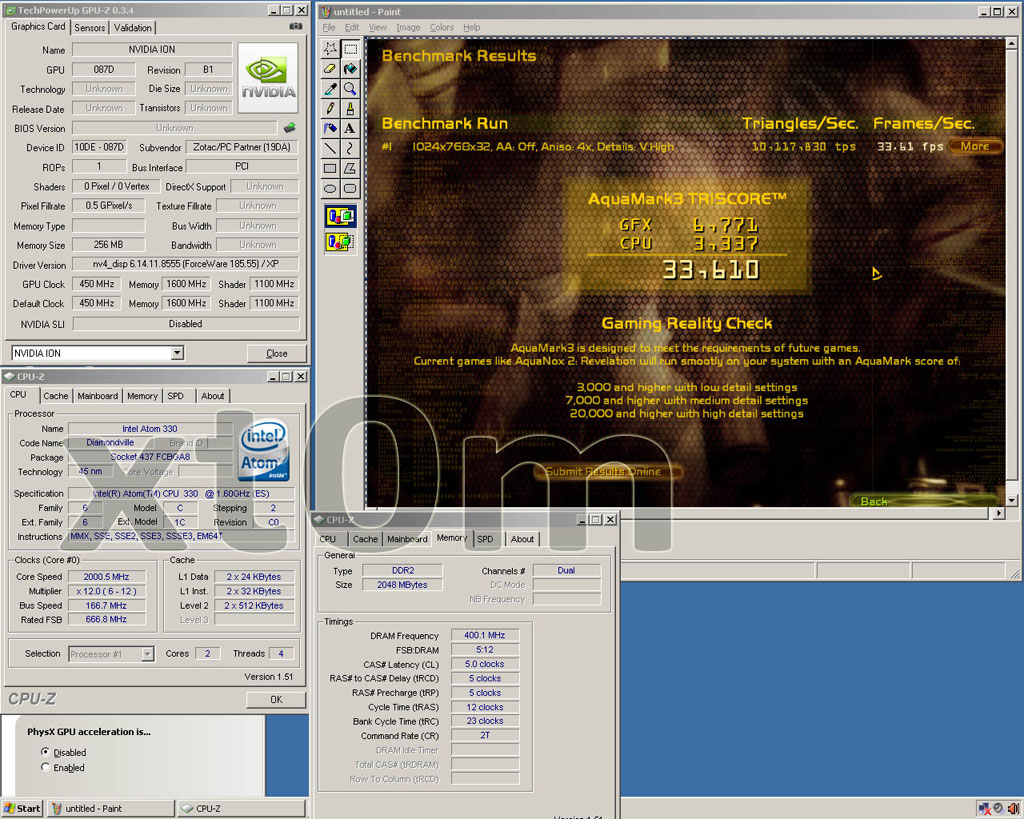Open the volume speaker tray icon
Screen dimensions: 1024x819
(x=1013, y=809)
